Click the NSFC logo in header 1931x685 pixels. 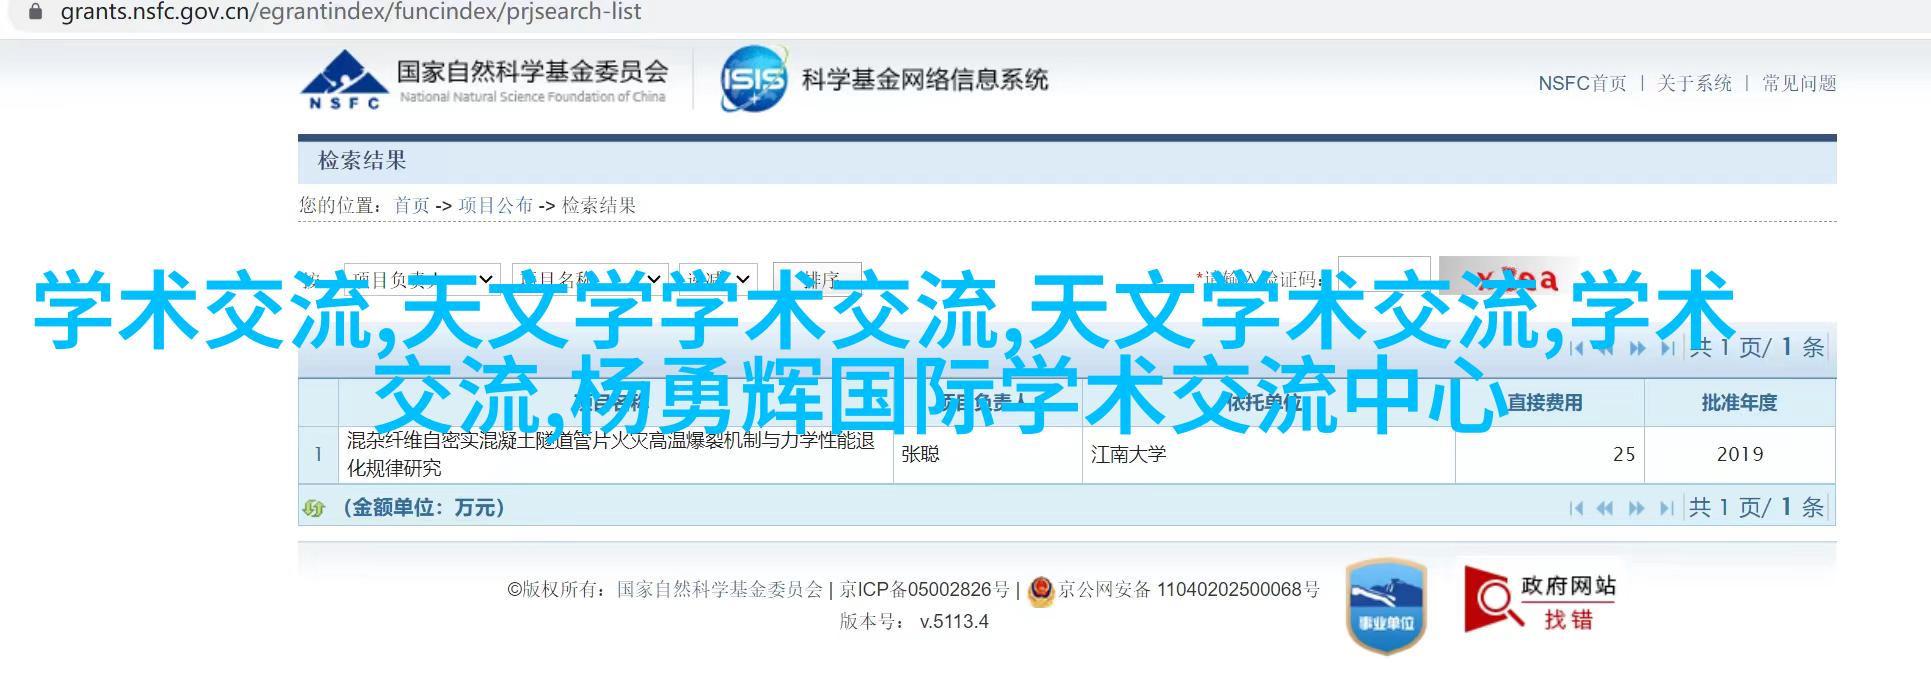tap(484, 81)
